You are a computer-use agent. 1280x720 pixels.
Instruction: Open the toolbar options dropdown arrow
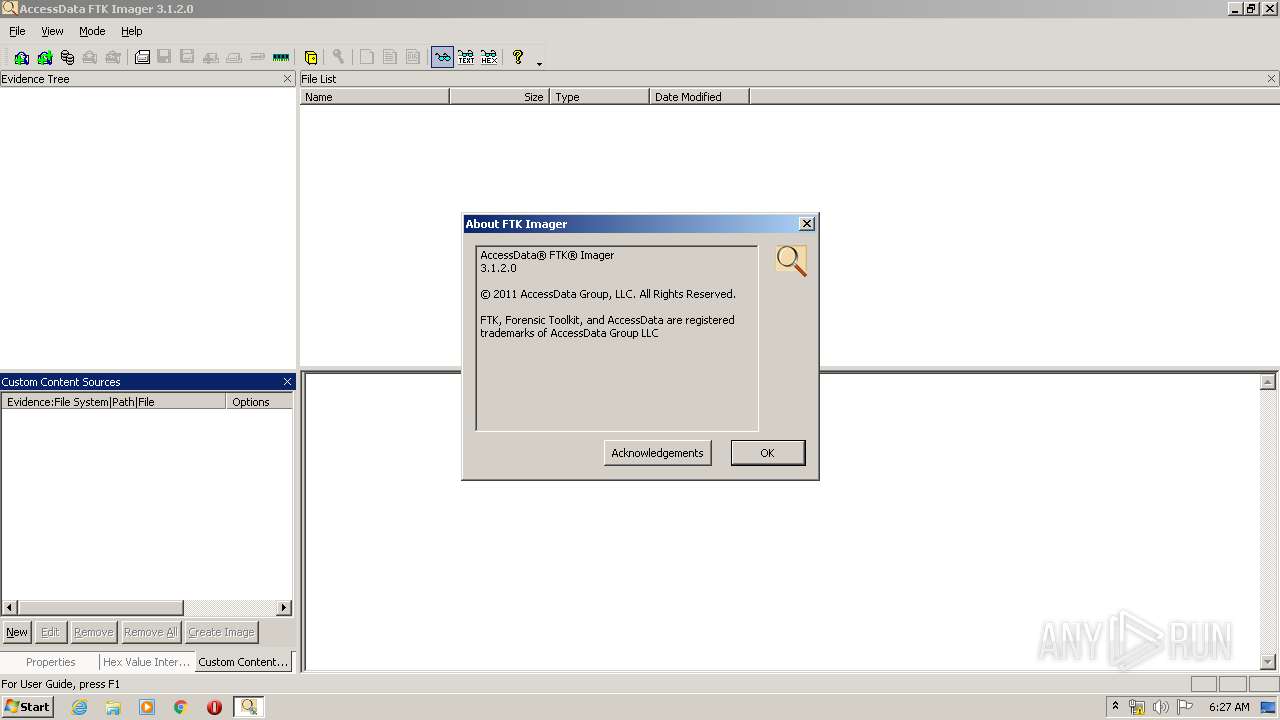tap(539, 63)
